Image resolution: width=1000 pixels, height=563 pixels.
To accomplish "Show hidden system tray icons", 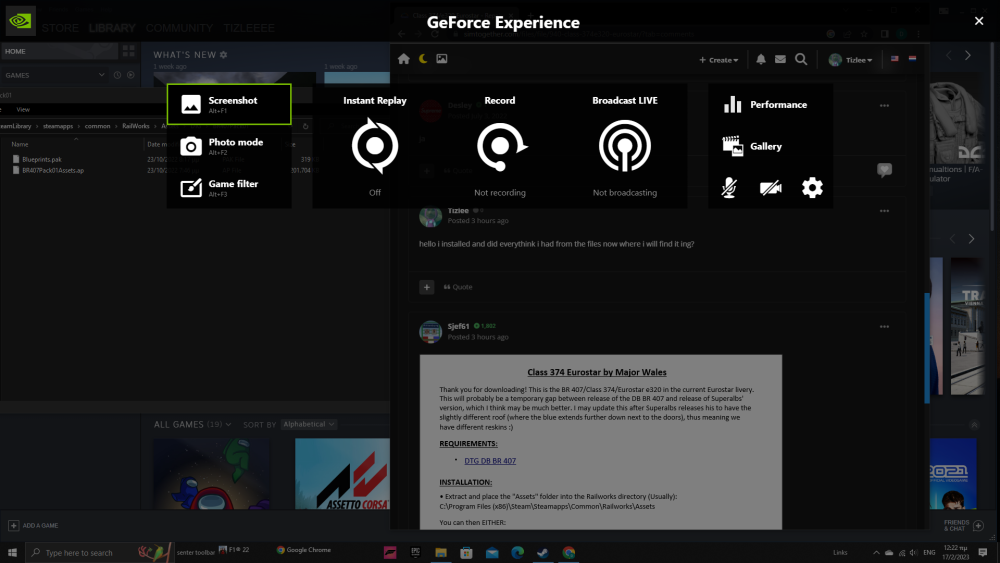I will (876, 553).
